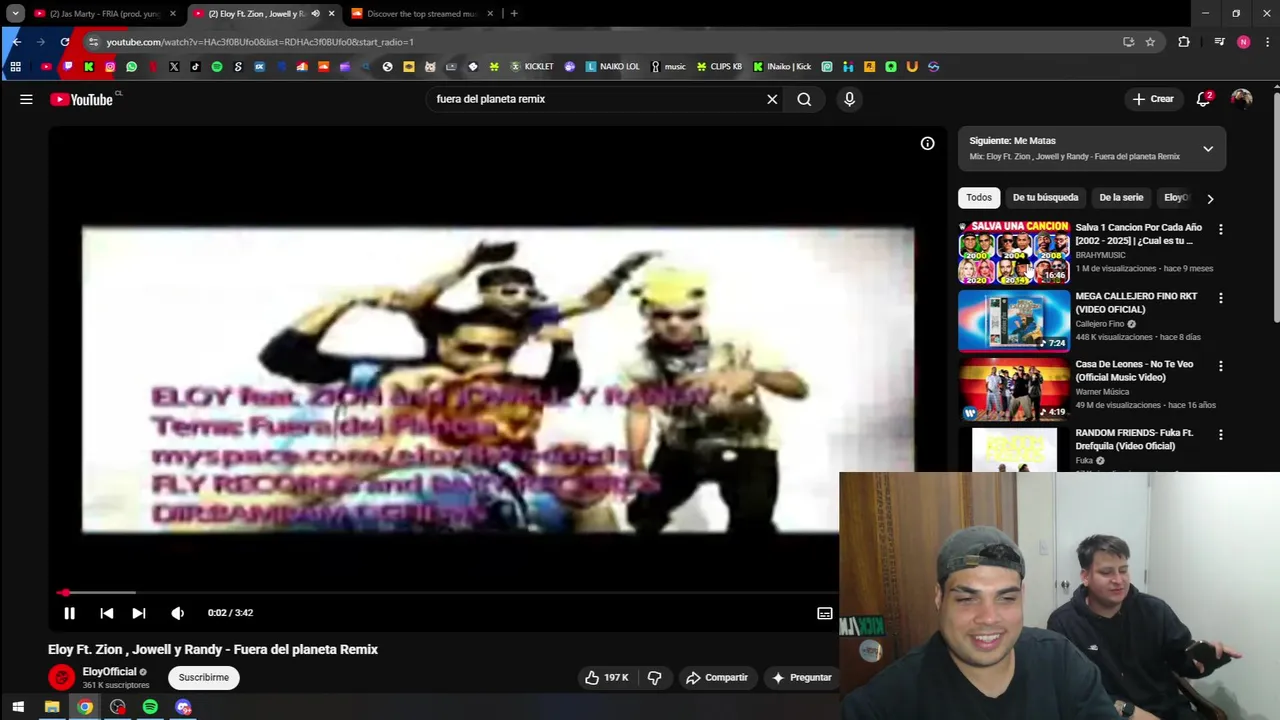The height and width of the screenshot is (720, 1280).
Task: Open Casa De Leones No Te Veo title
Action: point(1134,371)
